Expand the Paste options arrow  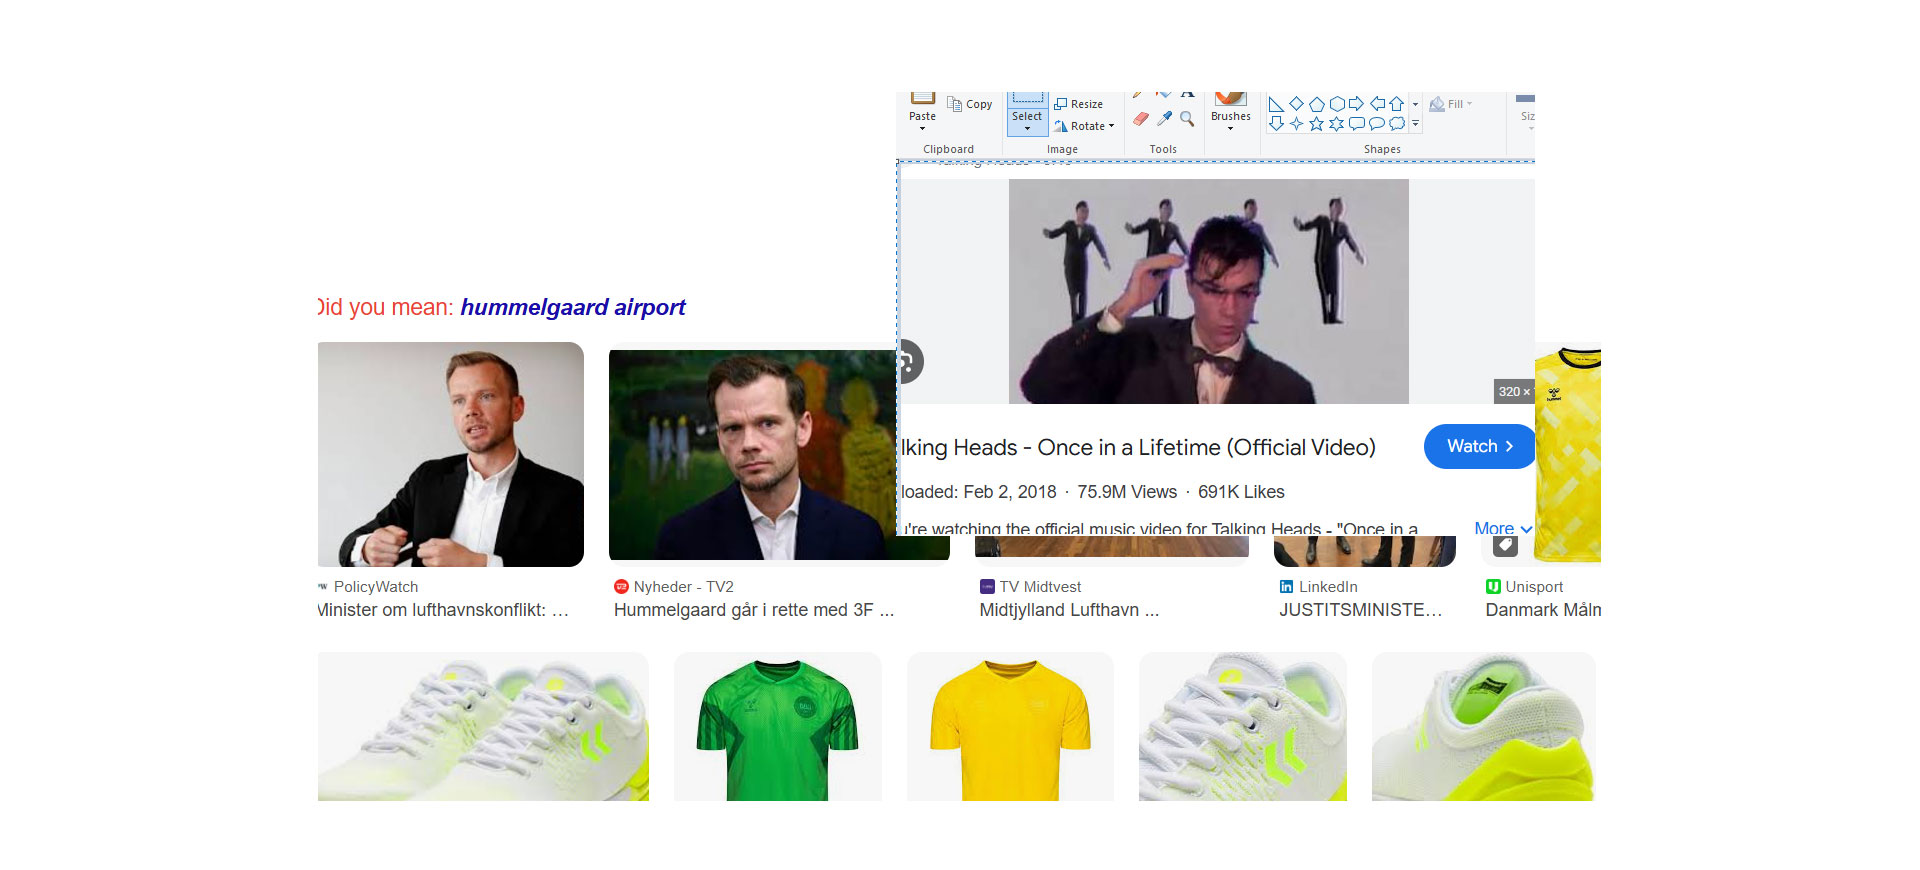pyautogui.click(x=922, y=128)
